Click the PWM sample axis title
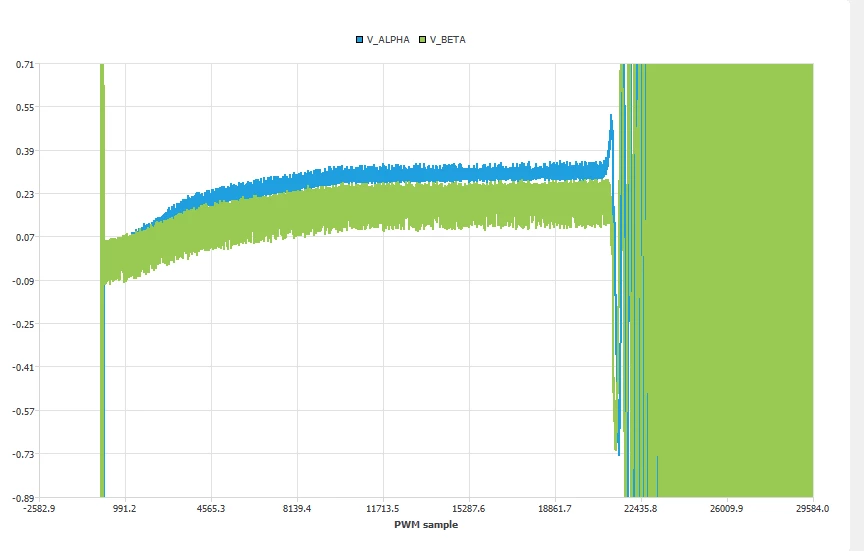 pos(426,525)
